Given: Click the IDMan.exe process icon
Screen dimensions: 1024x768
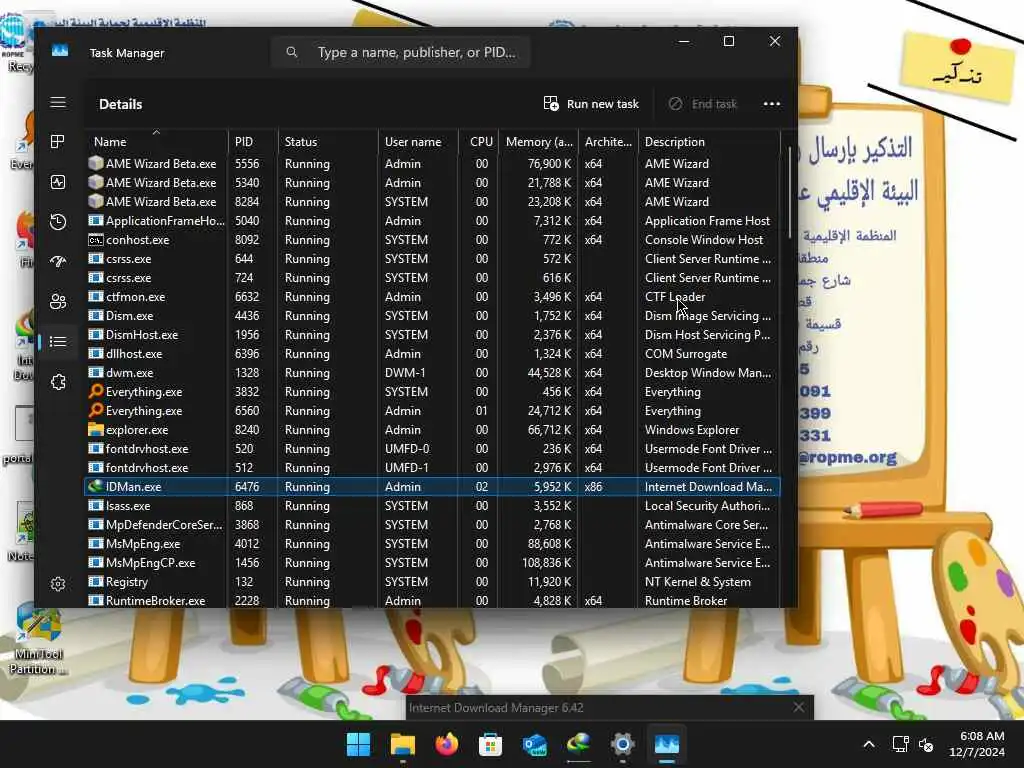Looking at the screenshot, I should pos(96,486).
